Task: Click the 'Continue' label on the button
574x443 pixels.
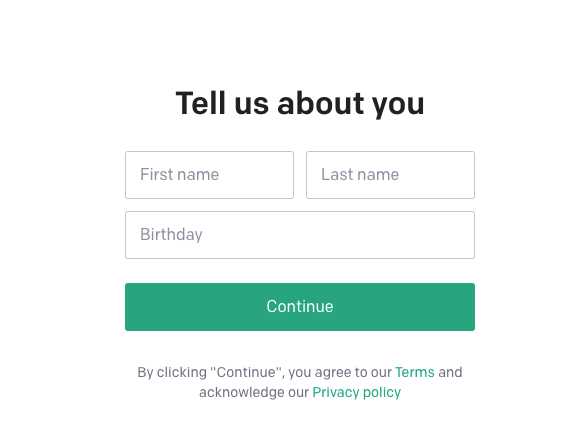Action: pyautogui.click(x=300, y=306)
